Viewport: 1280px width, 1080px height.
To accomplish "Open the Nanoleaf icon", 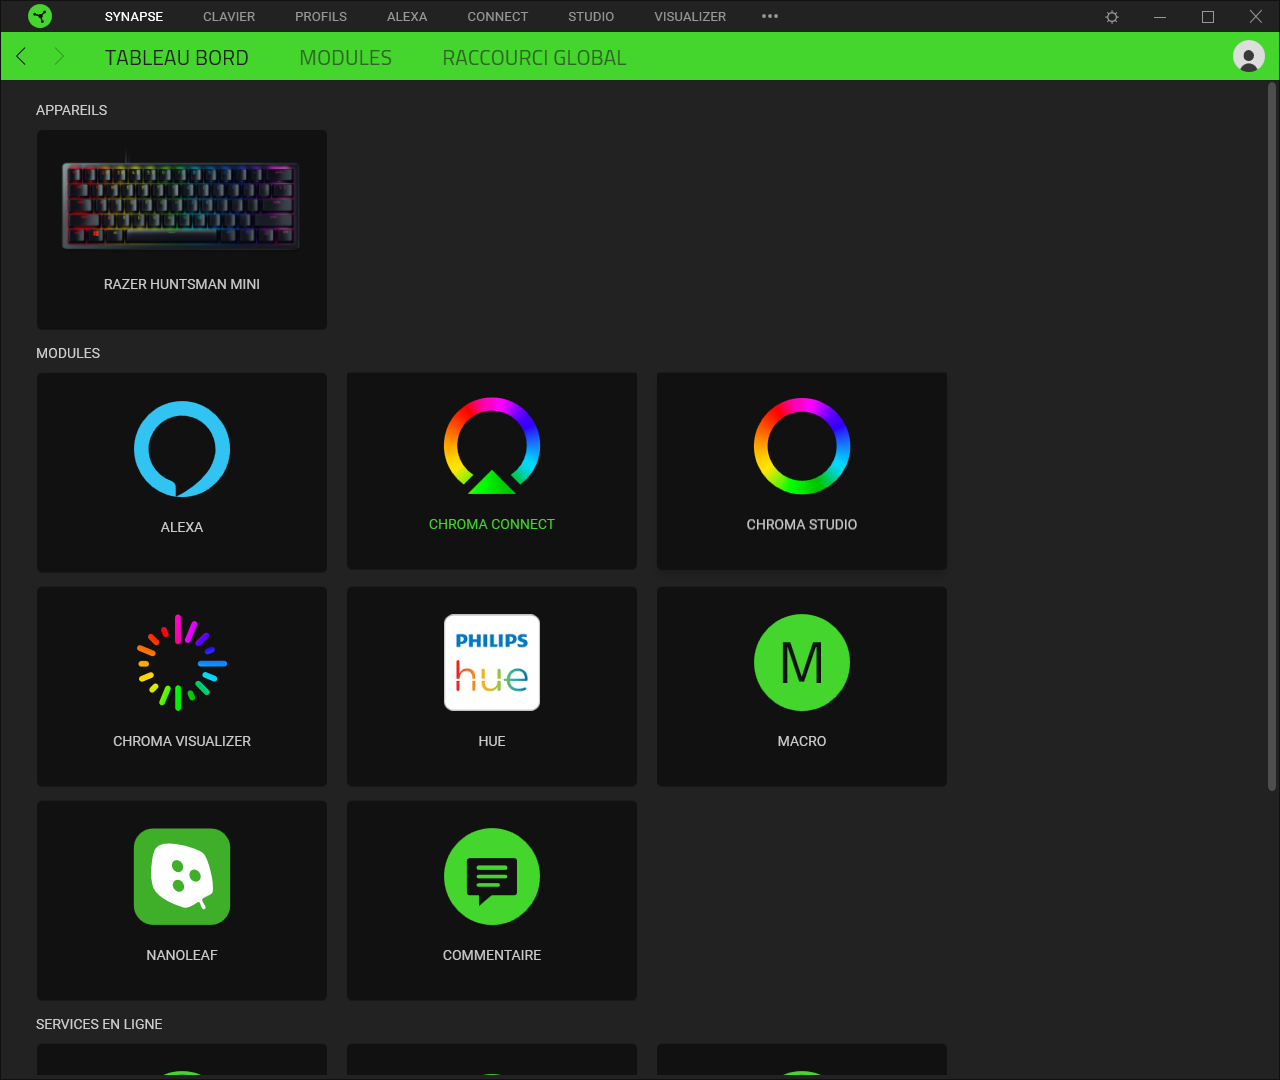I will click(x=182, y=877).
